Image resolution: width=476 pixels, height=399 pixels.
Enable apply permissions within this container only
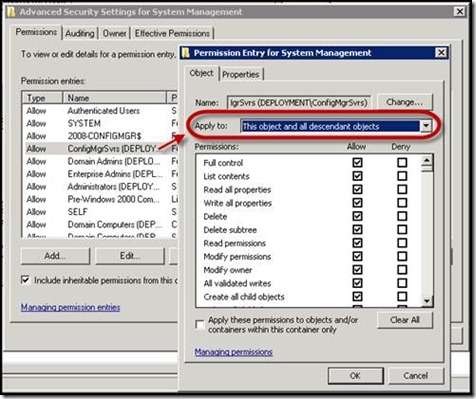click(x=200, y=324)
